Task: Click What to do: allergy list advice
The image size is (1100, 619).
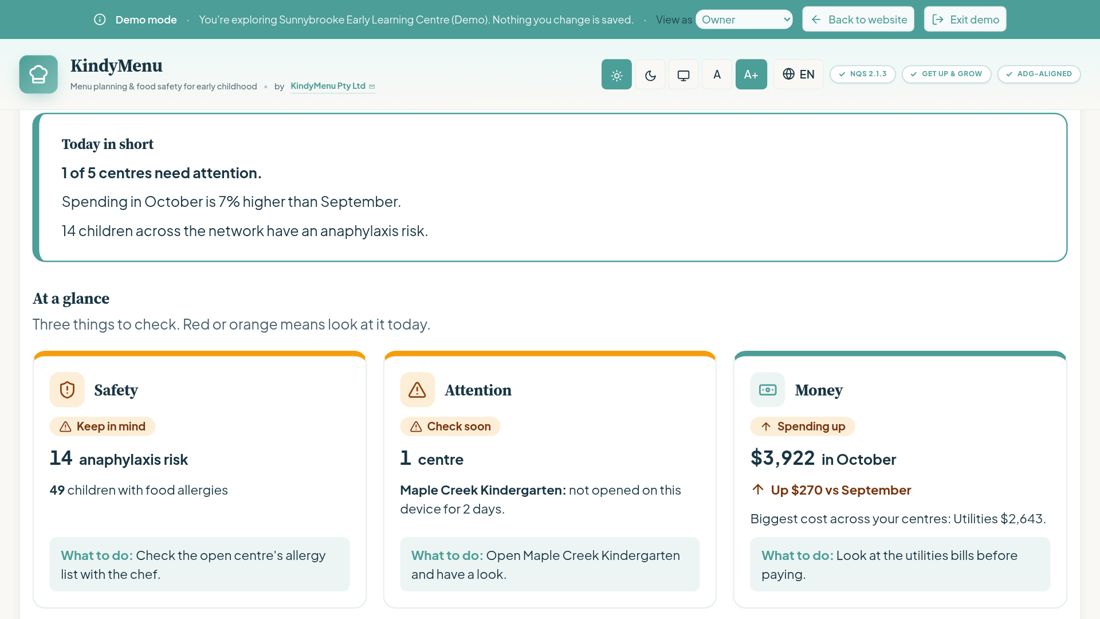Action: (x=199, y=564)
